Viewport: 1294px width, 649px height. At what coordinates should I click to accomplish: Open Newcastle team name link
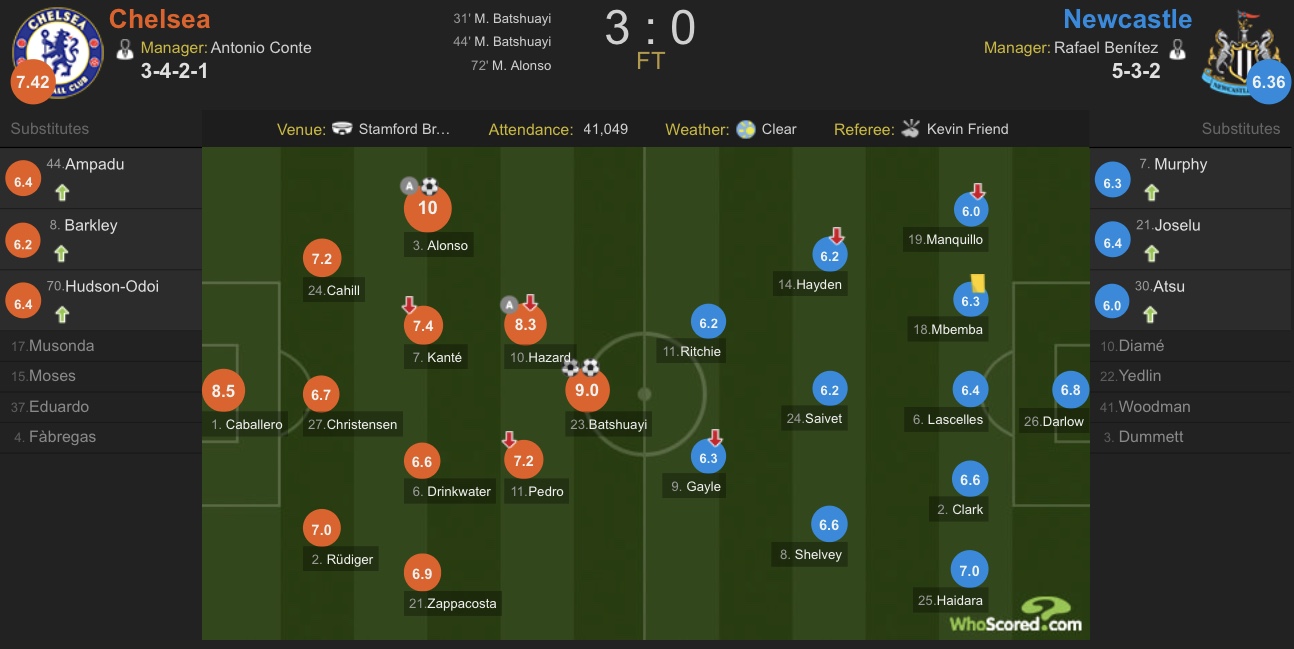pyautogui.click(x=1127, y=18)
